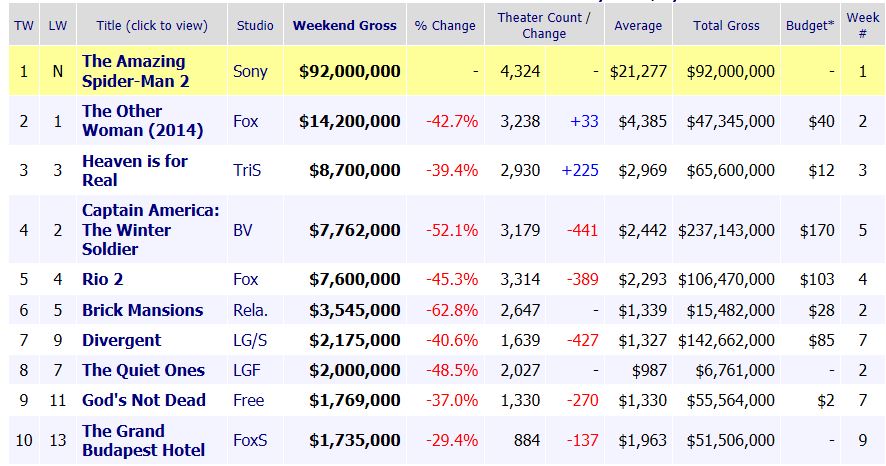
Task: Open the Sony studio link
Action: 250,71
